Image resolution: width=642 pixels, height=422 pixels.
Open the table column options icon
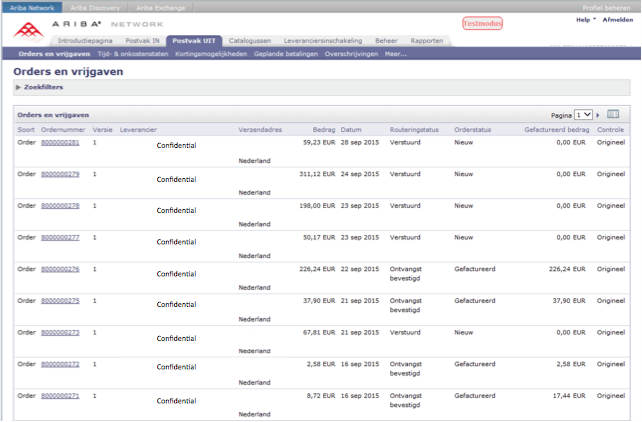click(613, 114)
